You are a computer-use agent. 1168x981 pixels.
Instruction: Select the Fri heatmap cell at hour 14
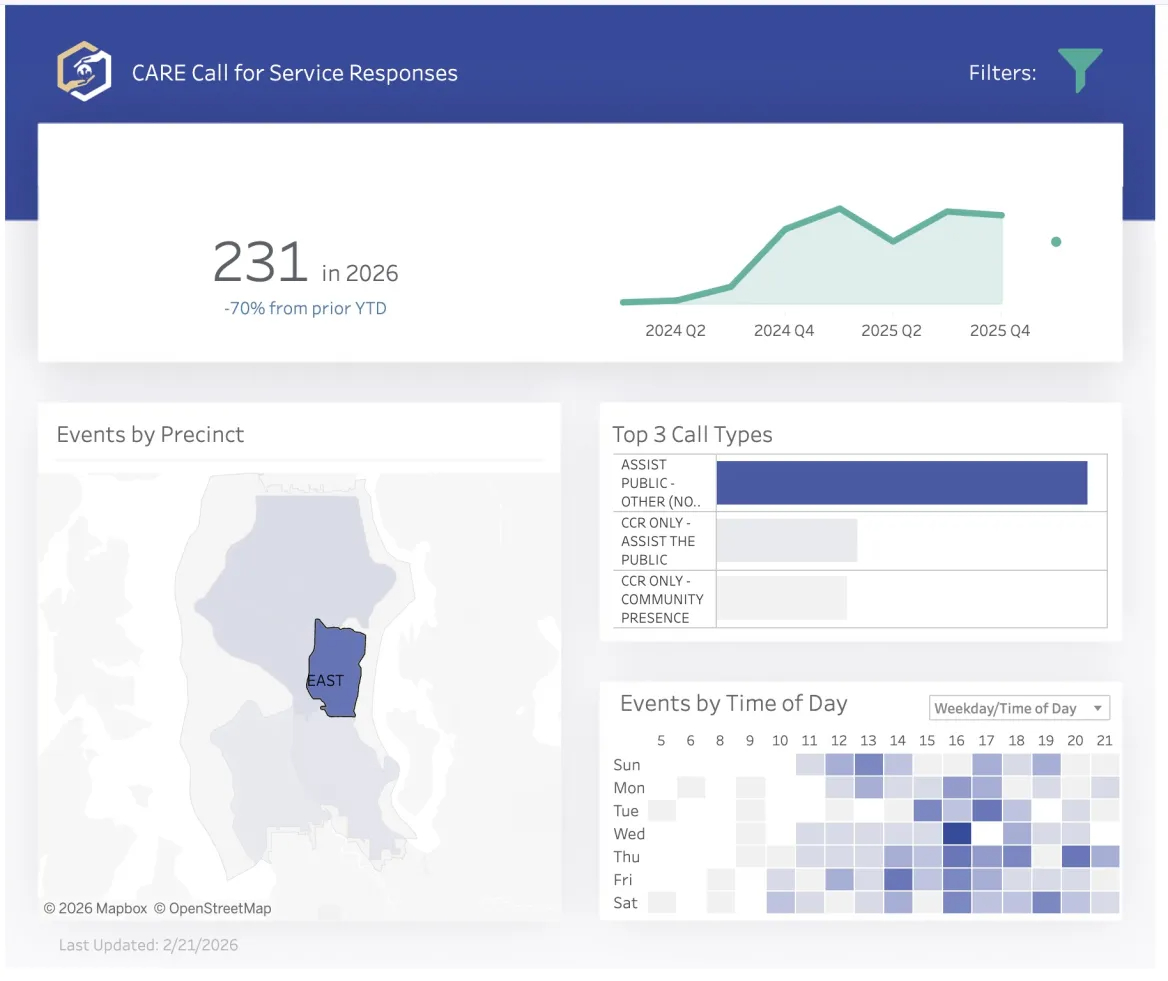pyautogui.click(x=898, y=879)
